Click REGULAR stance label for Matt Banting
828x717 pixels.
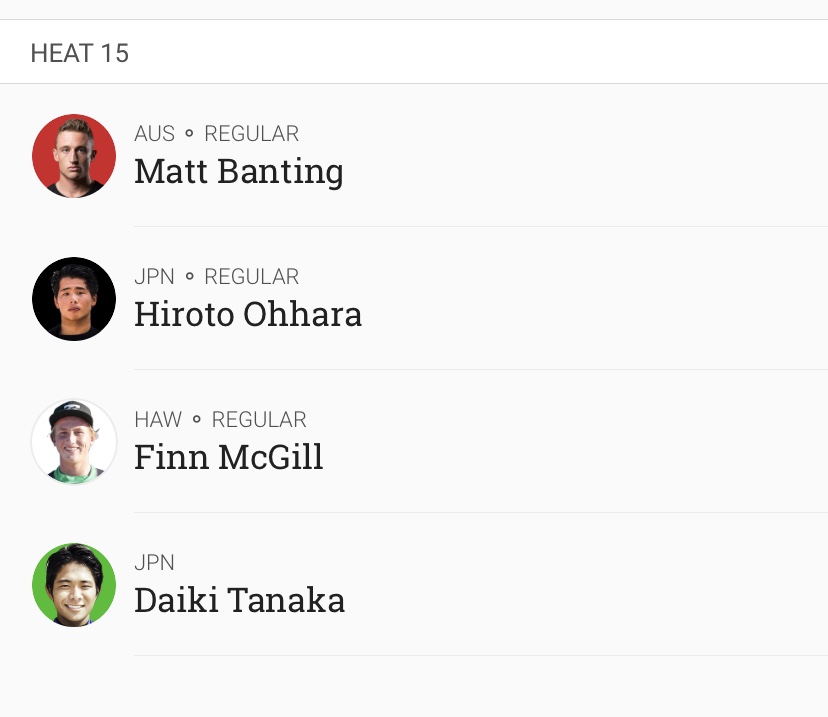[252, 134]
